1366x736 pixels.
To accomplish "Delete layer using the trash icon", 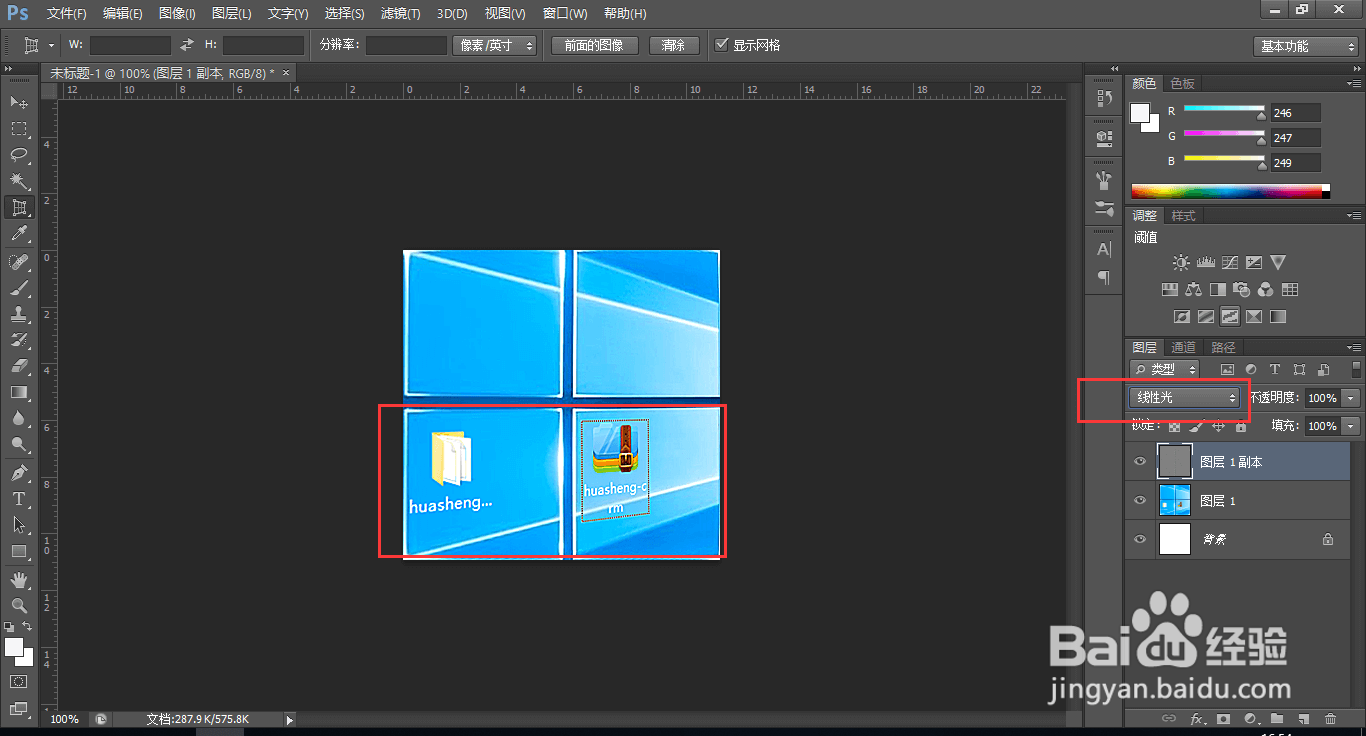I will click(x=1330, y=718).
